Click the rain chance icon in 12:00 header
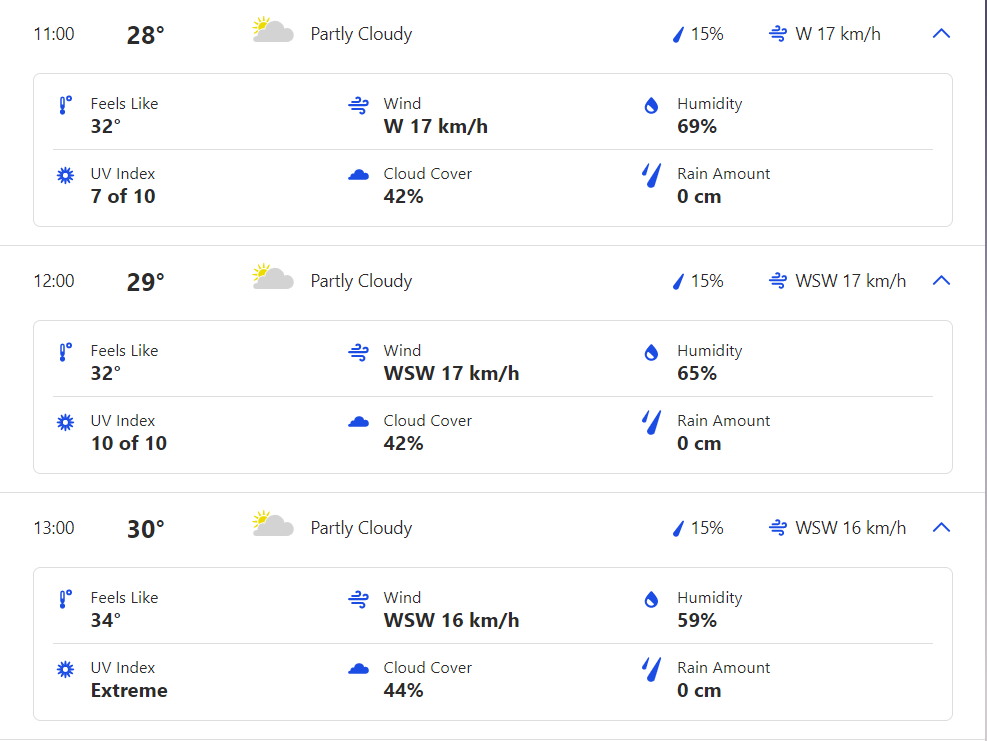The image size is (987, 741). click(x=678, y=281)
